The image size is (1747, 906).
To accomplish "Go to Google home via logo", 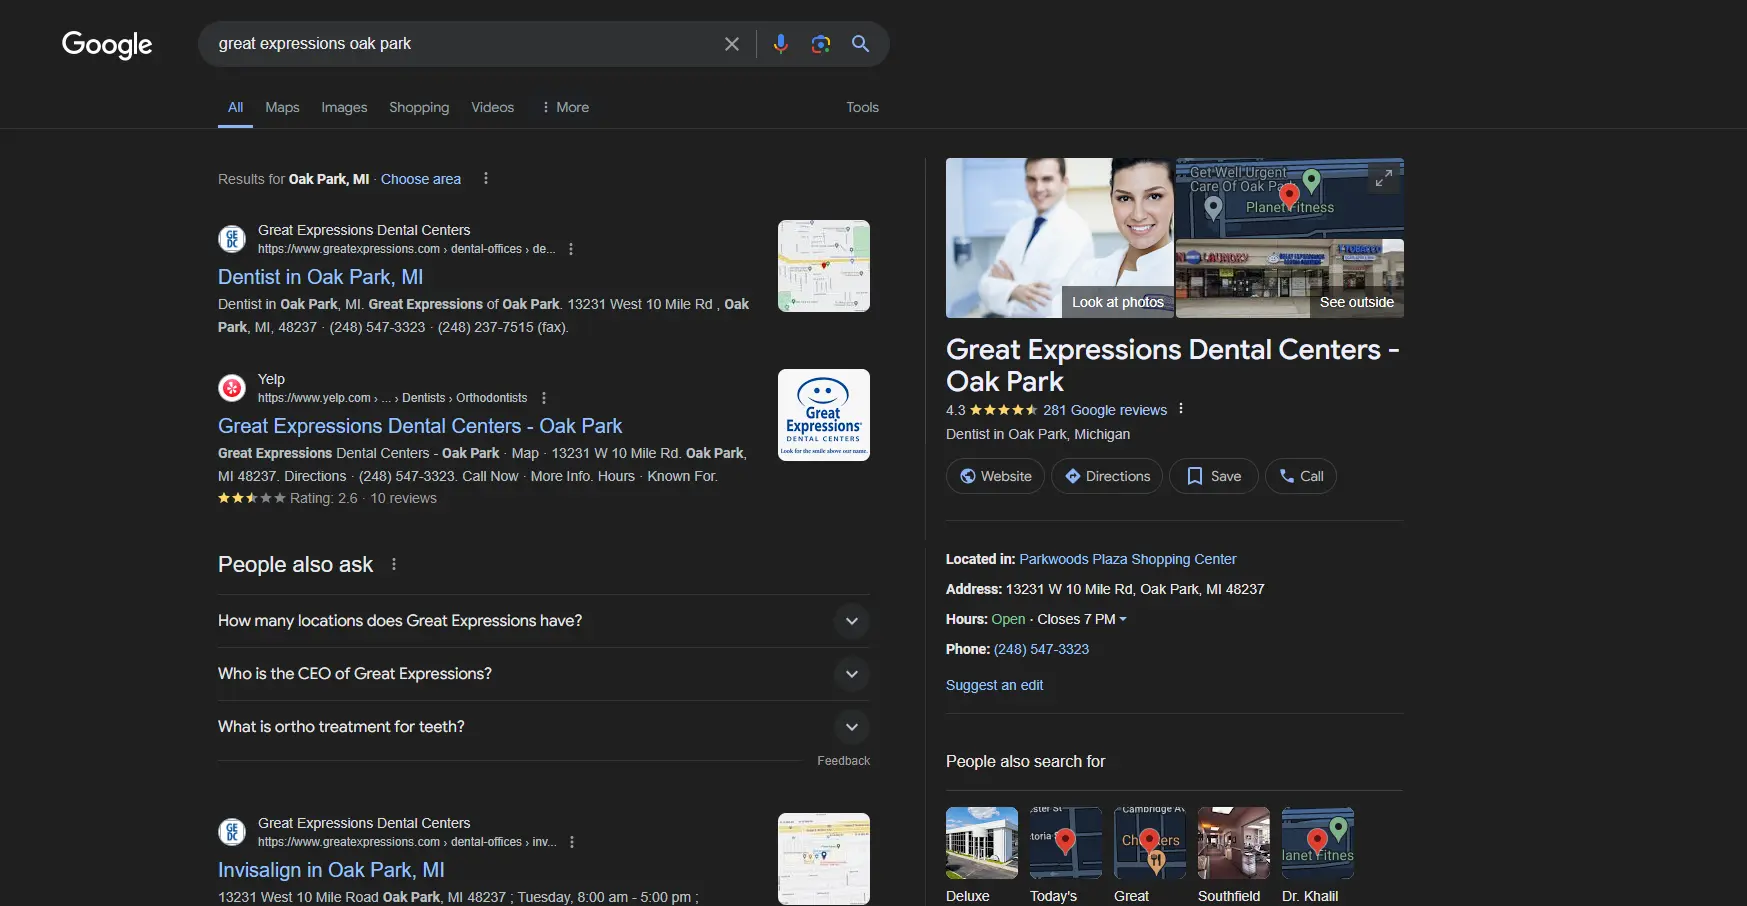I will click(x=107, y=45).
